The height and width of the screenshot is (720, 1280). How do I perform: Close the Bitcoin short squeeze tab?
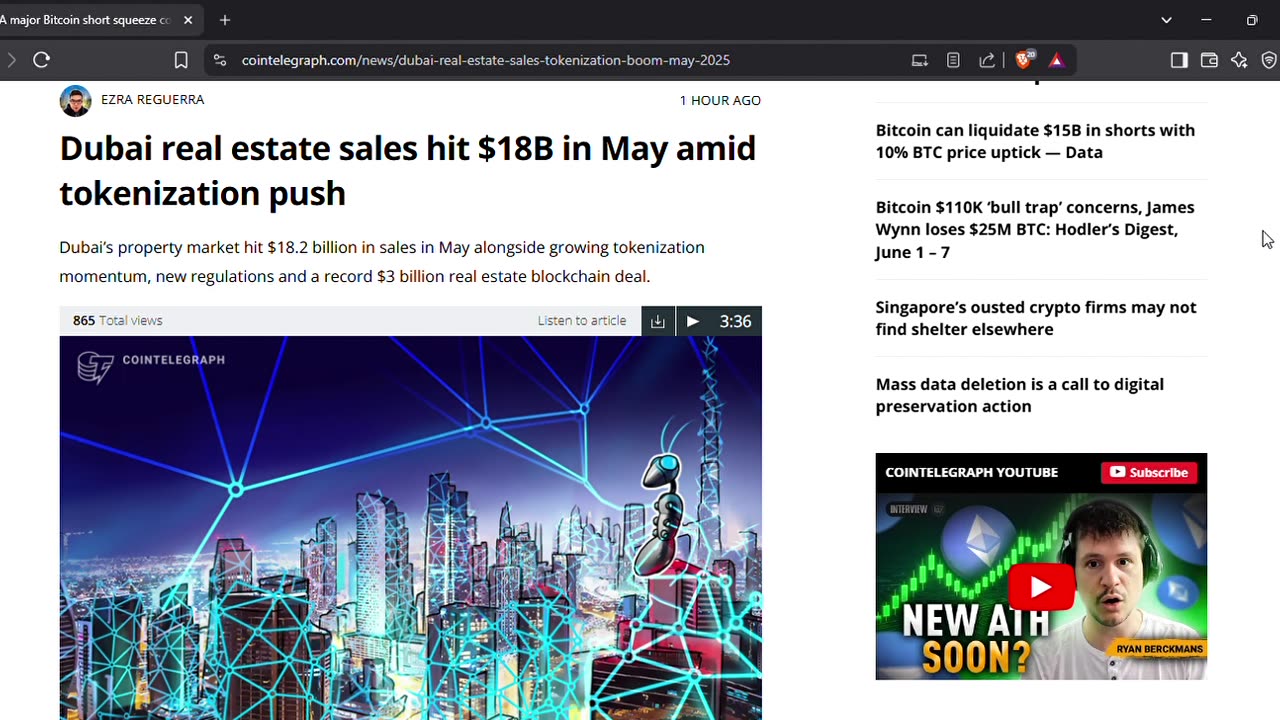point(188,20)
